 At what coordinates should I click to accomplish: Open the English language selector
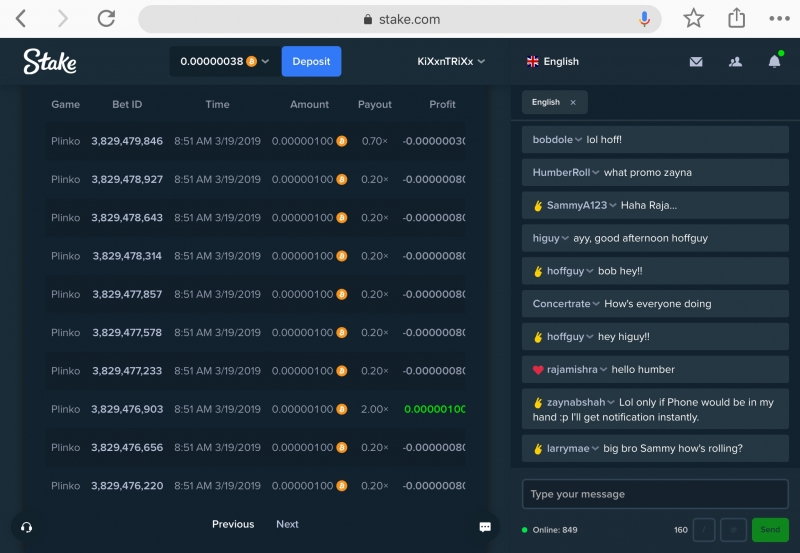553,61
